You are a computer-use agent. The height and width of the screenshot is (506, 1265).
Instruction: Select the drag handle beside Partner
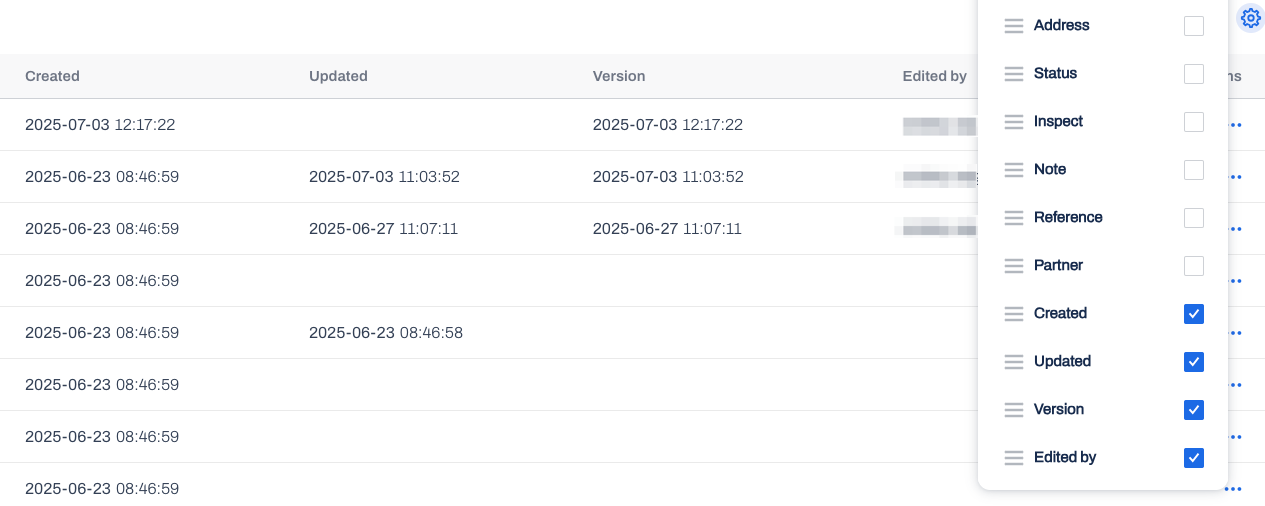point(1014,266)
